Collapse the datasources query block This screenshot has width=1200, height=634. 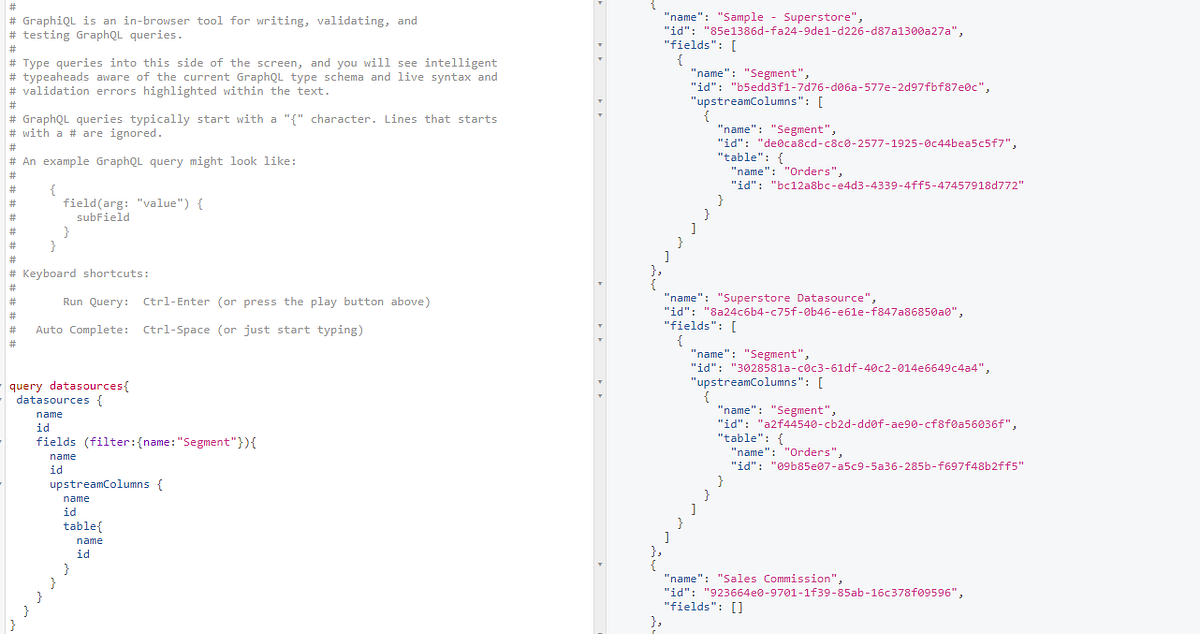coord(4,399)
